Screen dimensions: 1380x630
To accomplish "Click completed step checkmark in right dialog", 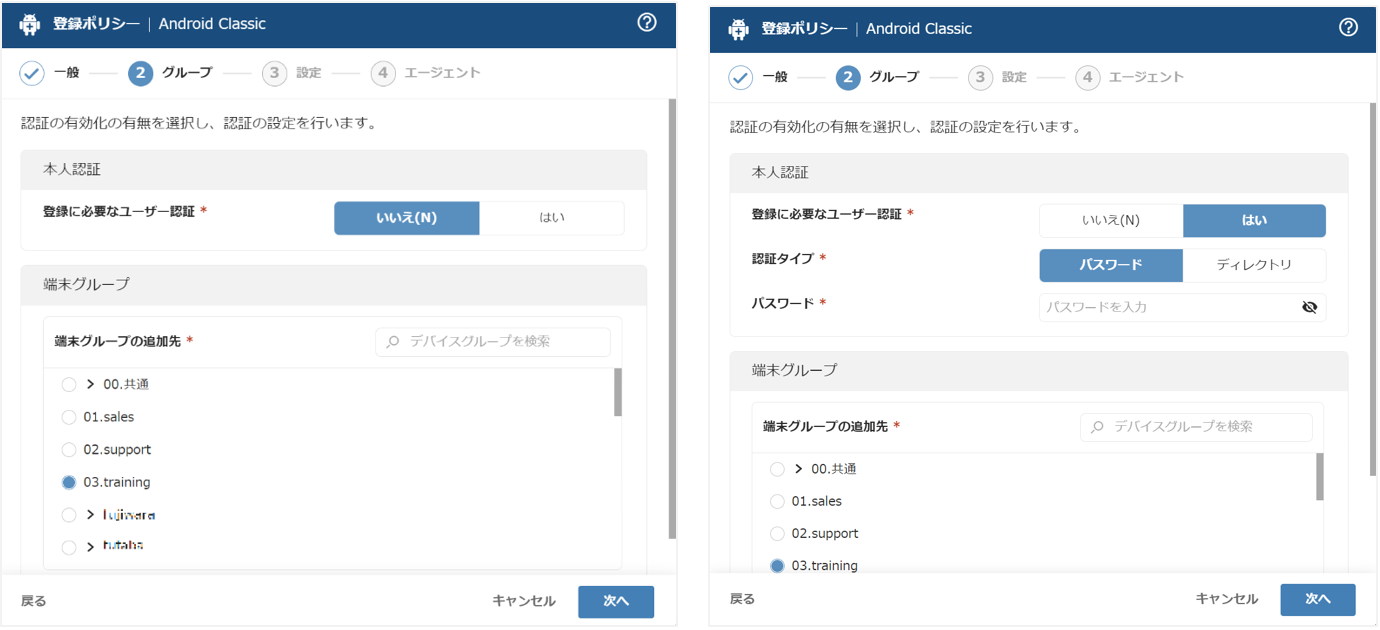I will (740, 77).
